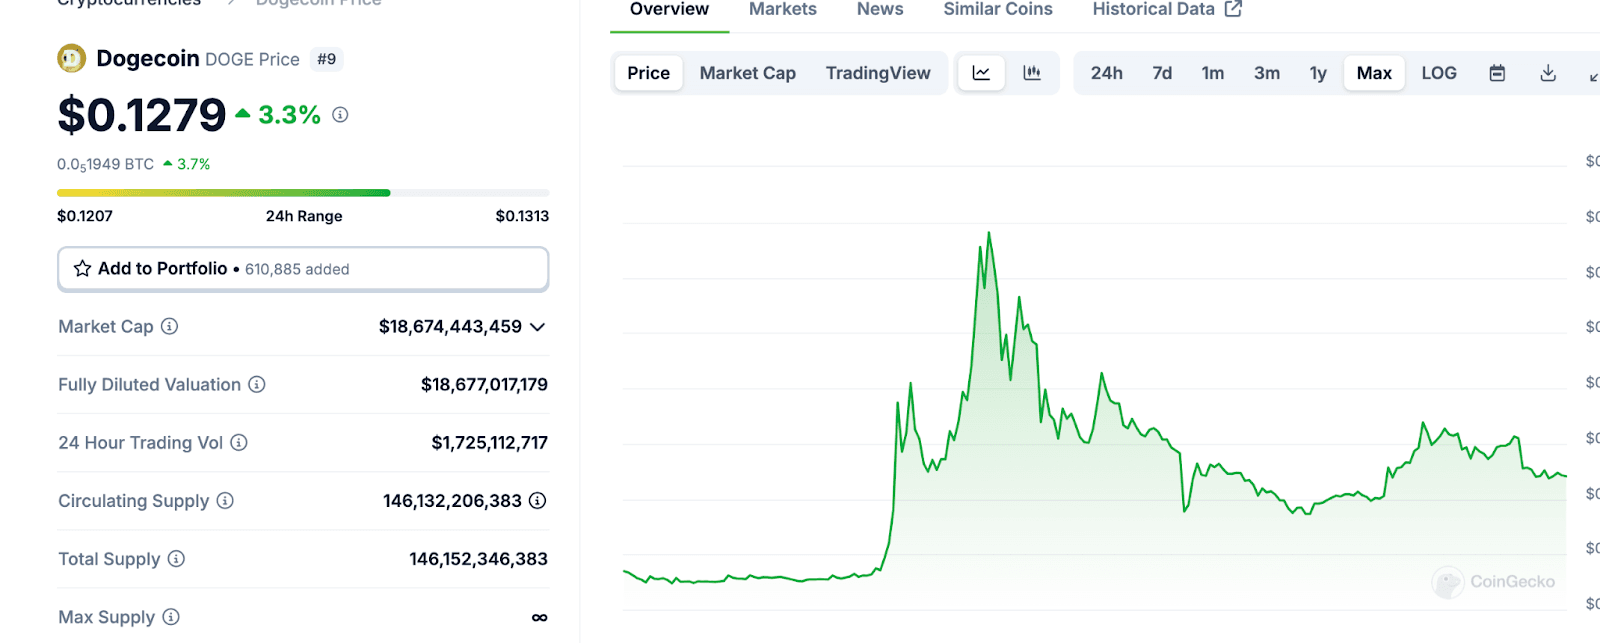Click the 610,885 added text
The width and height of the screenshot is (1600, 643).
click(297, 269)
